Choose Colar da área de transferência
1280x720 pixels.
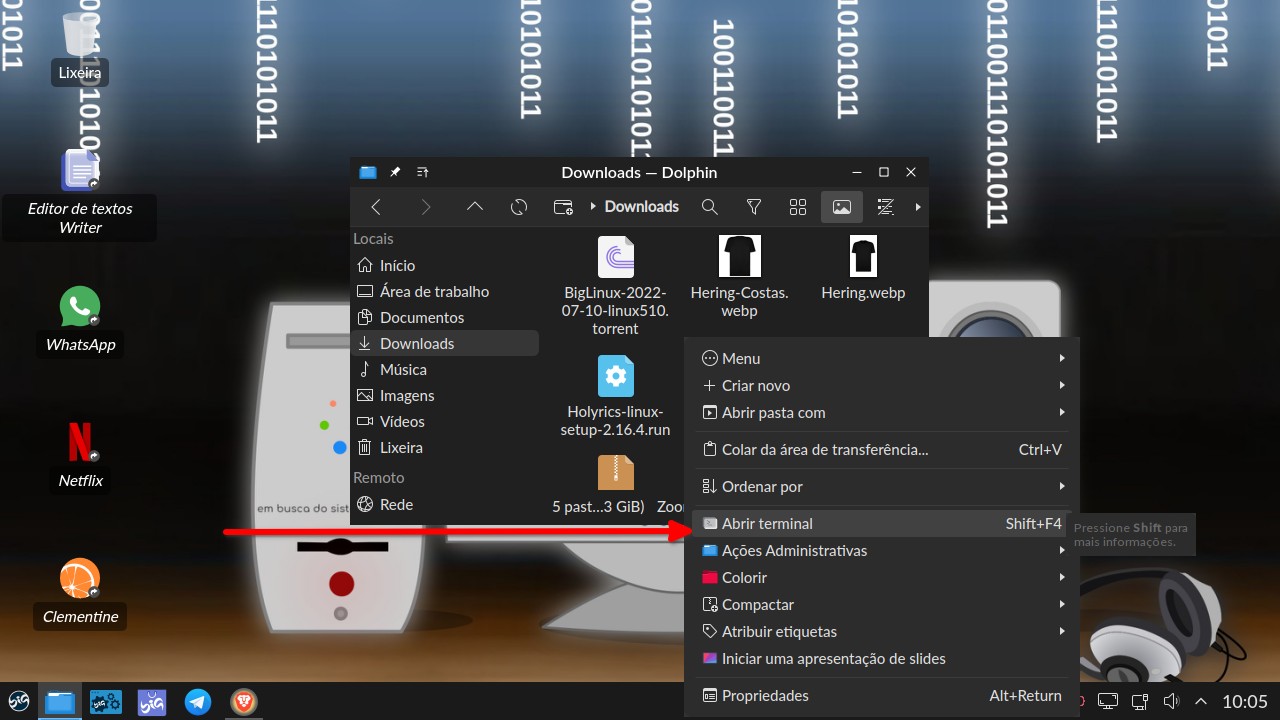click(881, 449)
